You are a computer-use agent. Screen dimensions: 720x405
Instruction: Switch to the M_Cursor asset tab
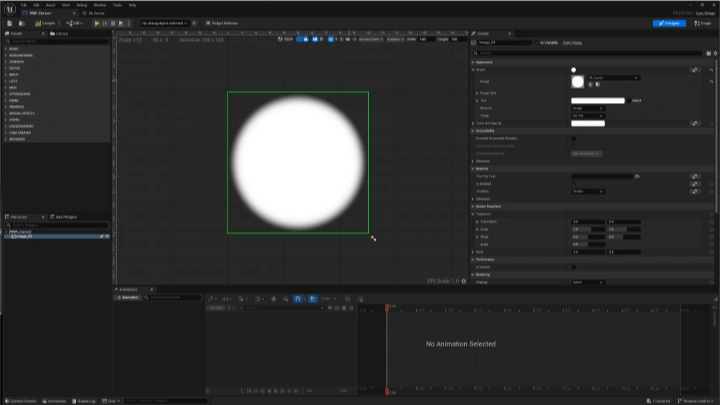(x=94, y=13)
